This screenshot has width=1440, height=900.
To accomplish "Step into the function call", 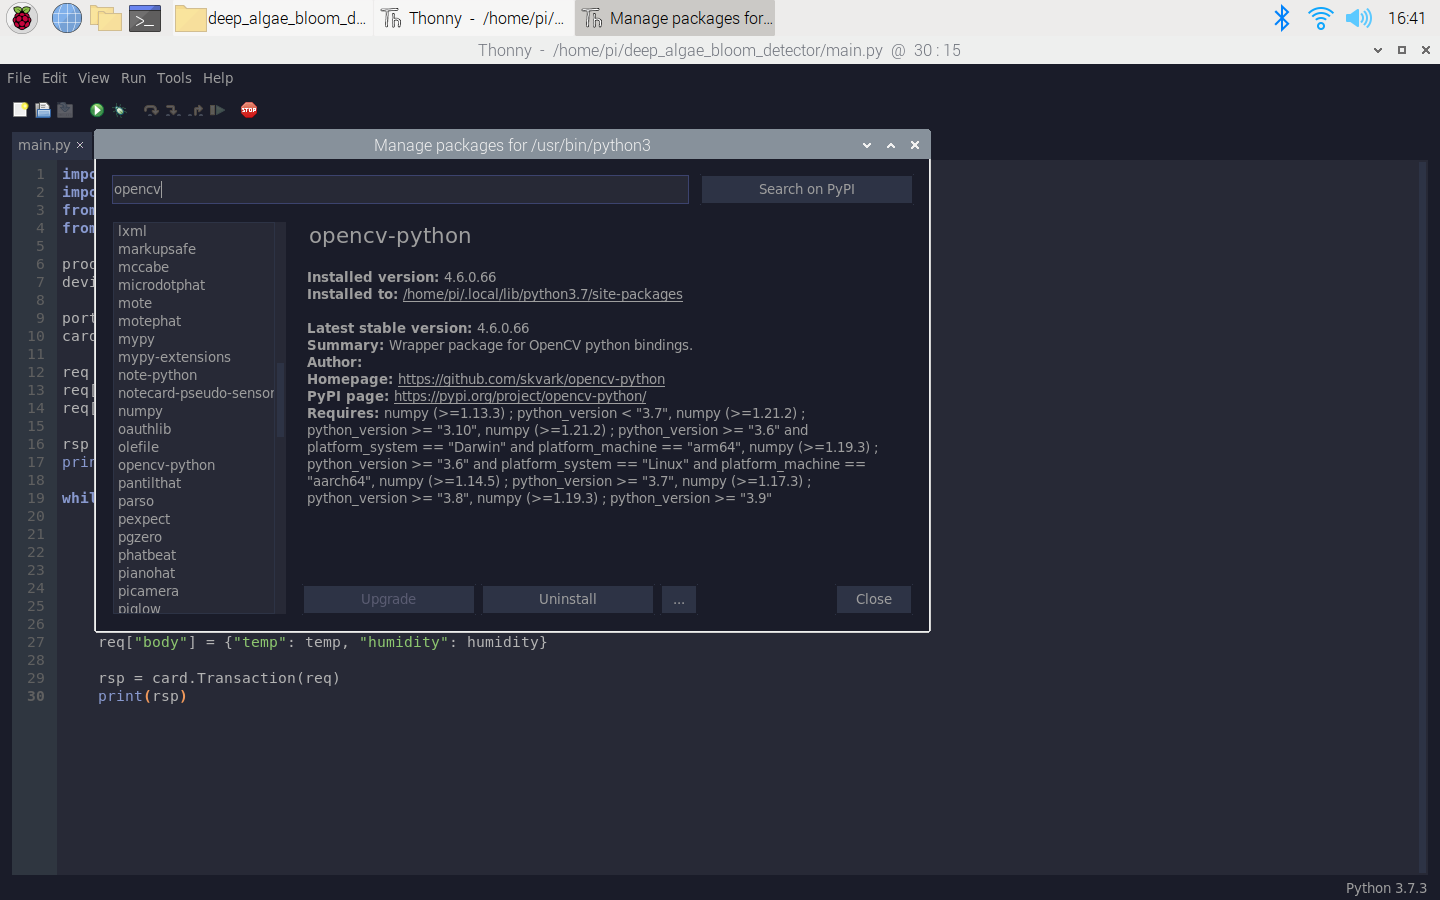I will (172, 110).
